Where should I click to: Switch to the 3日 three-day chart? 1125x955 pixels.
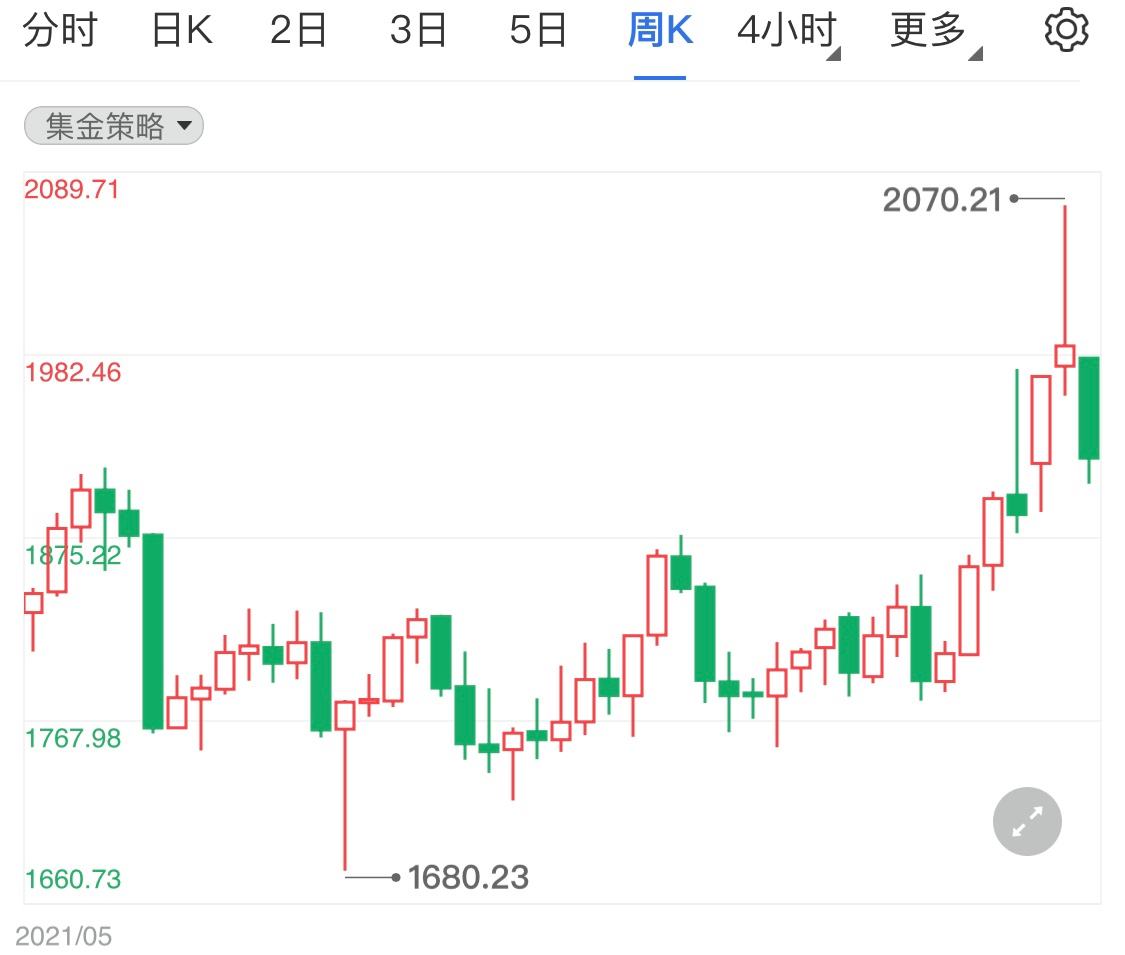click(420, 29)
